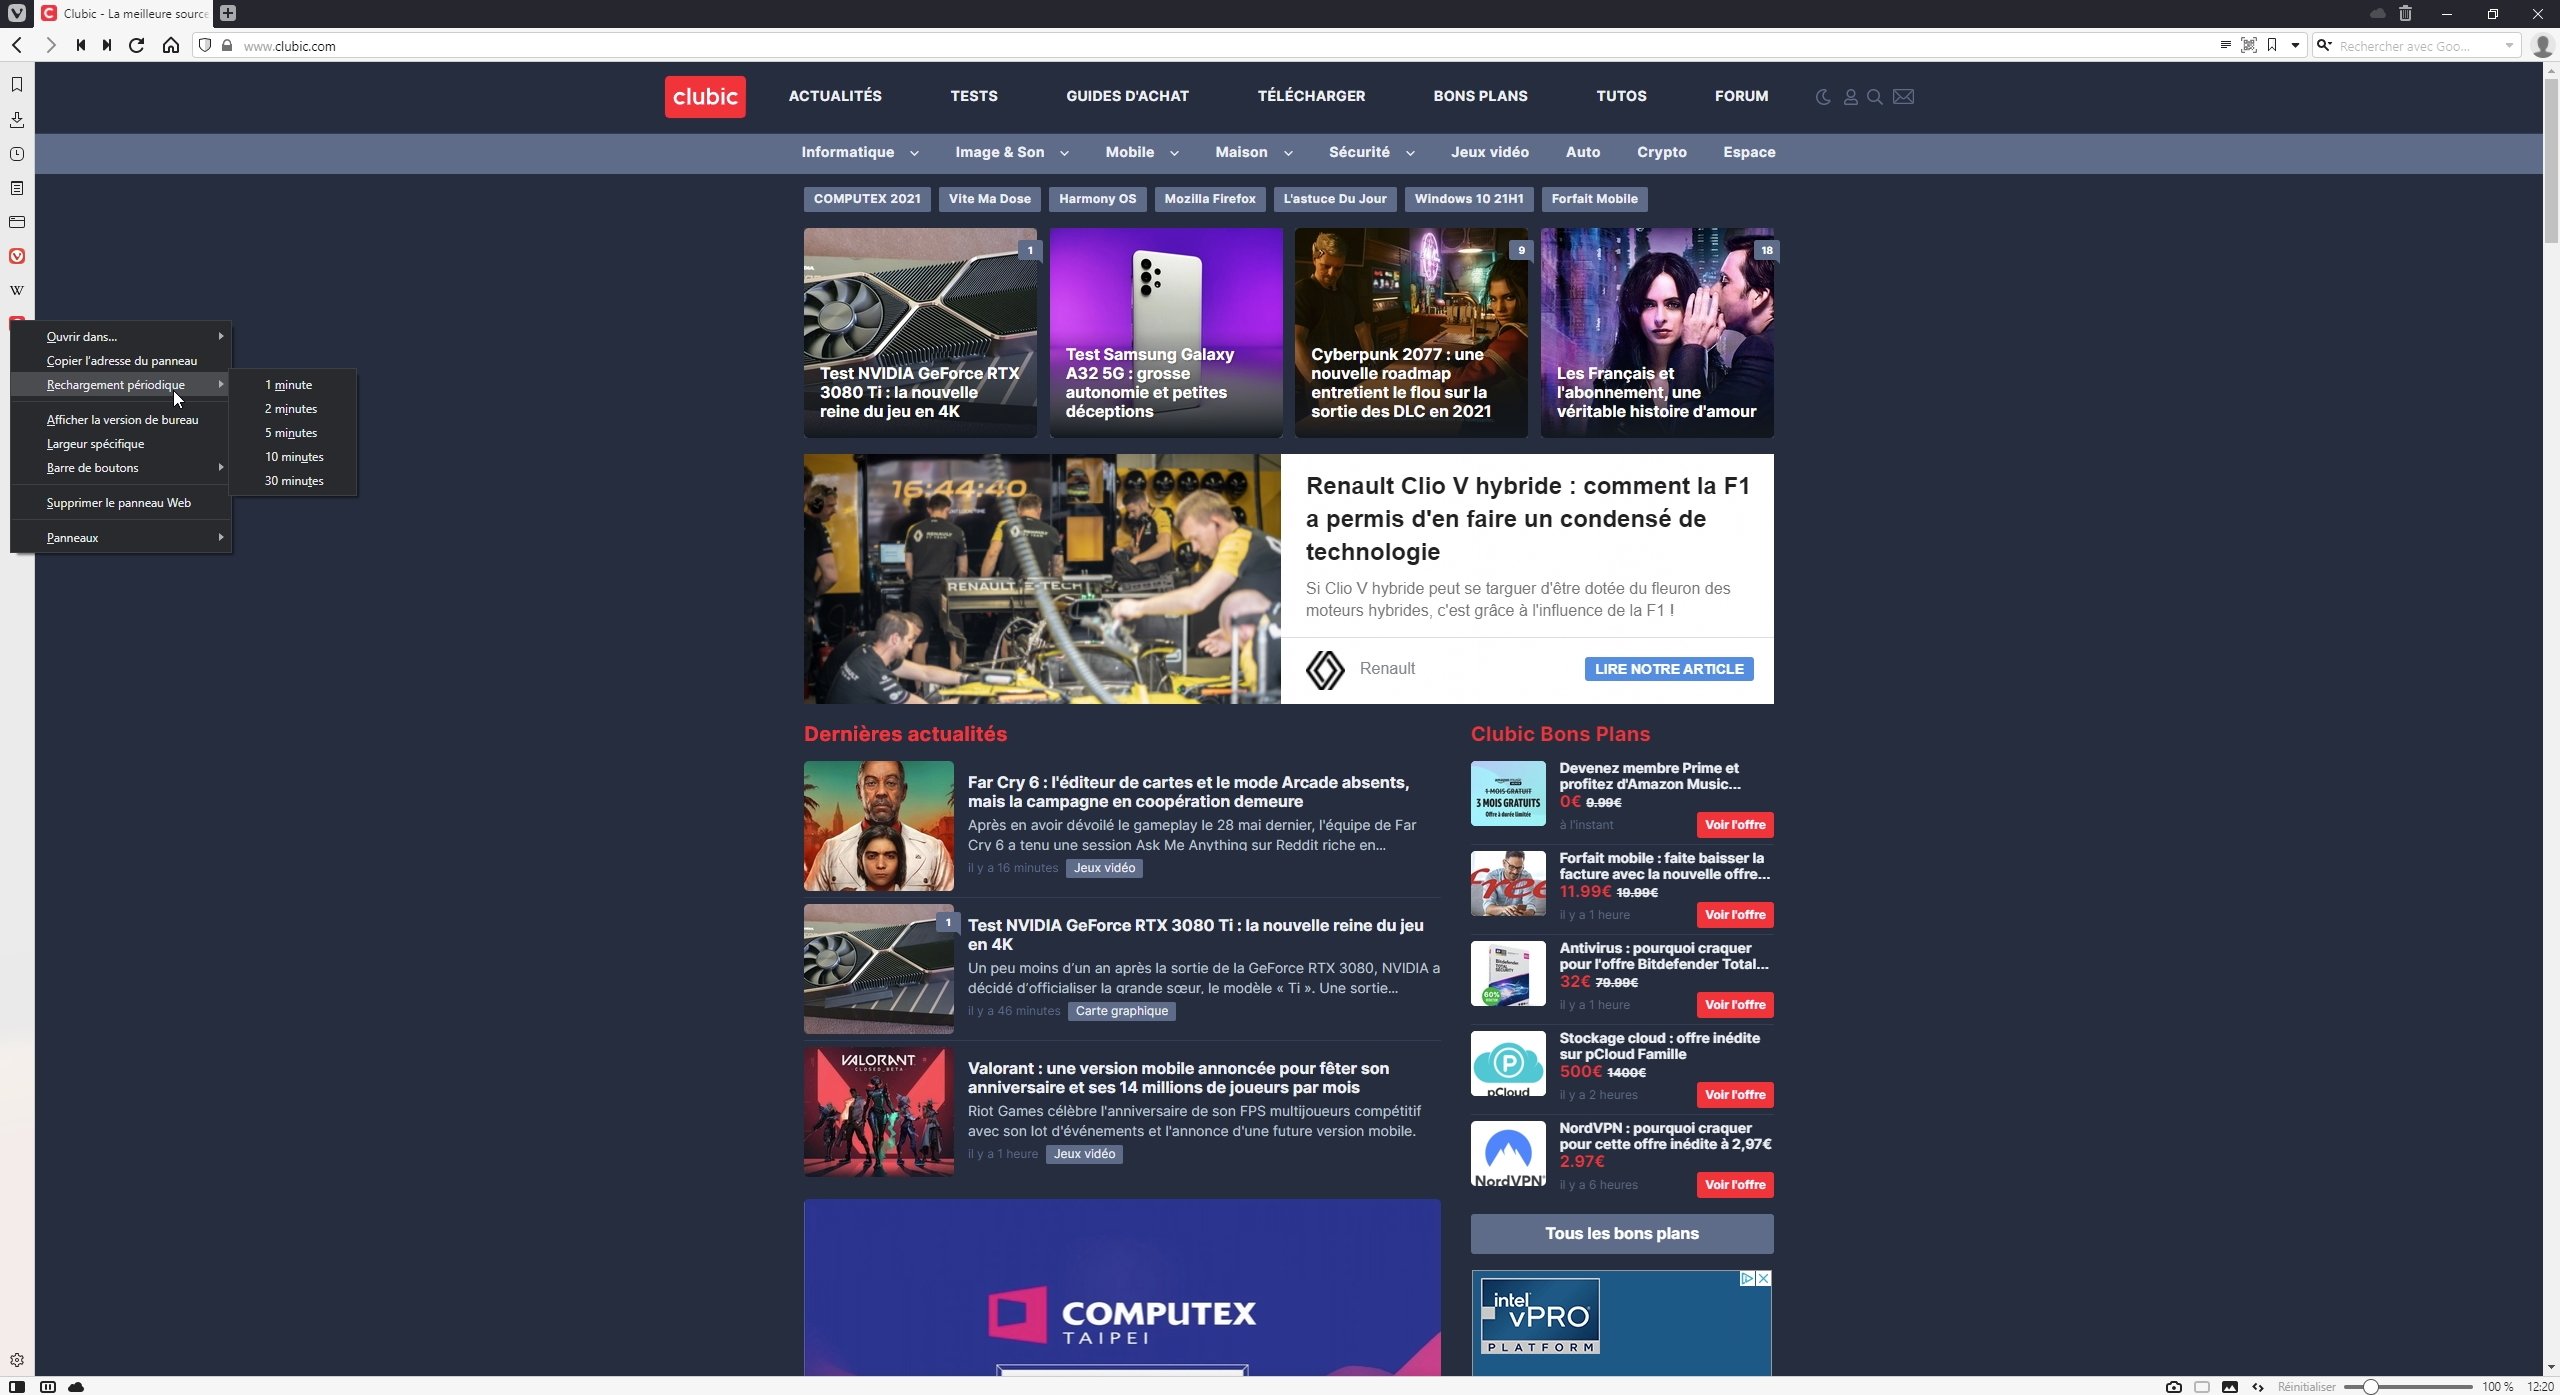Open the Vivaldi web panel in sidebar
The height and width of the screenshot is (1395, 2560).
tap(17, 256)
